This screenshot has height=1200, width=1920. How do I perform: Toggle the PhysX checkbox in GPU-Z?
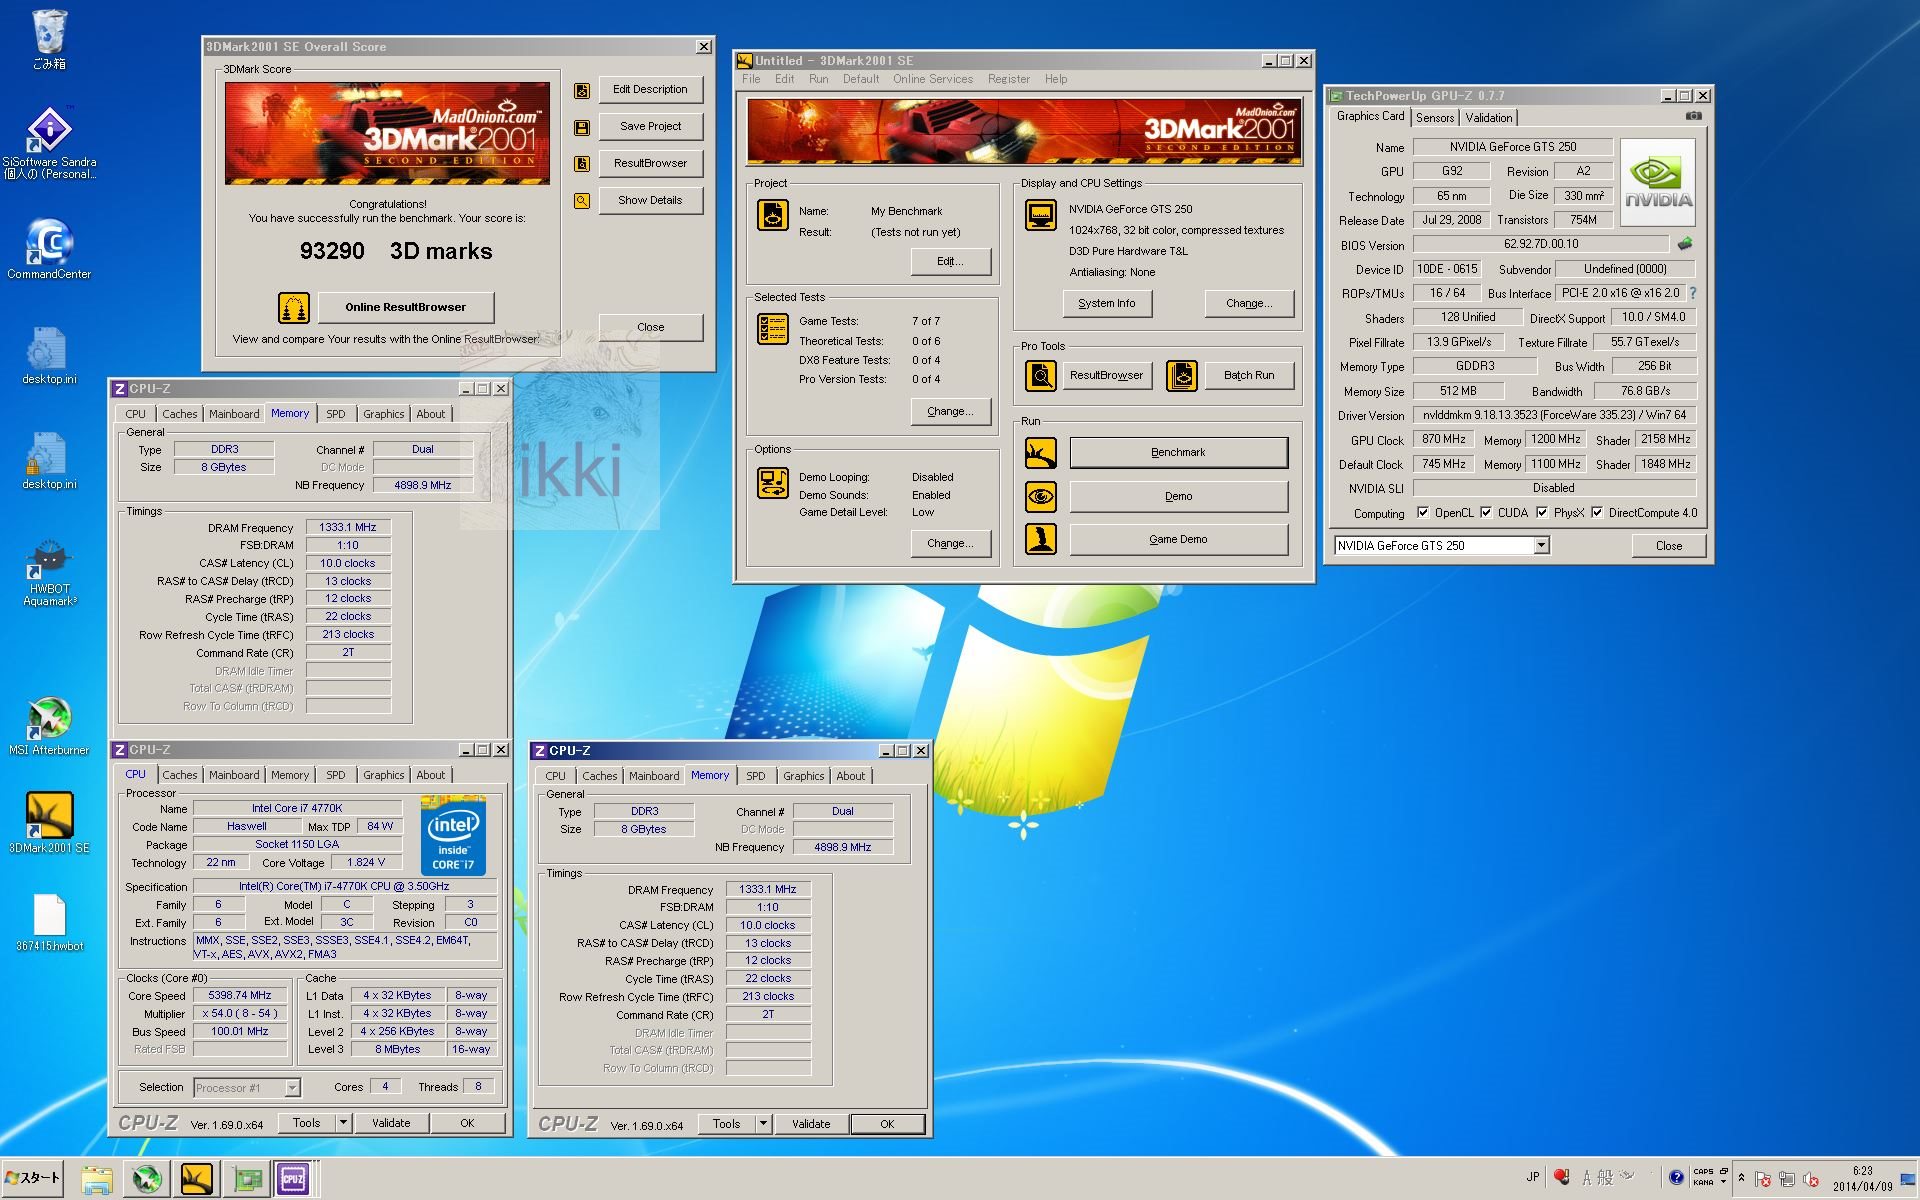click(1542, 513)
